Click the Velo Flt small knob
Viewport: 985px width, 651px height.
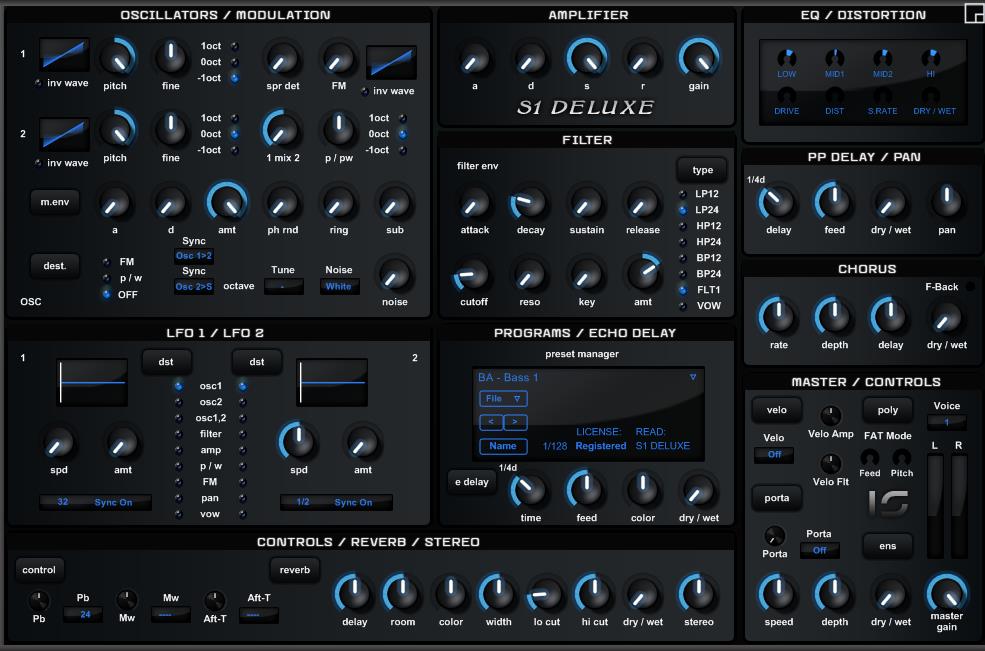click(x=830, y=464)
